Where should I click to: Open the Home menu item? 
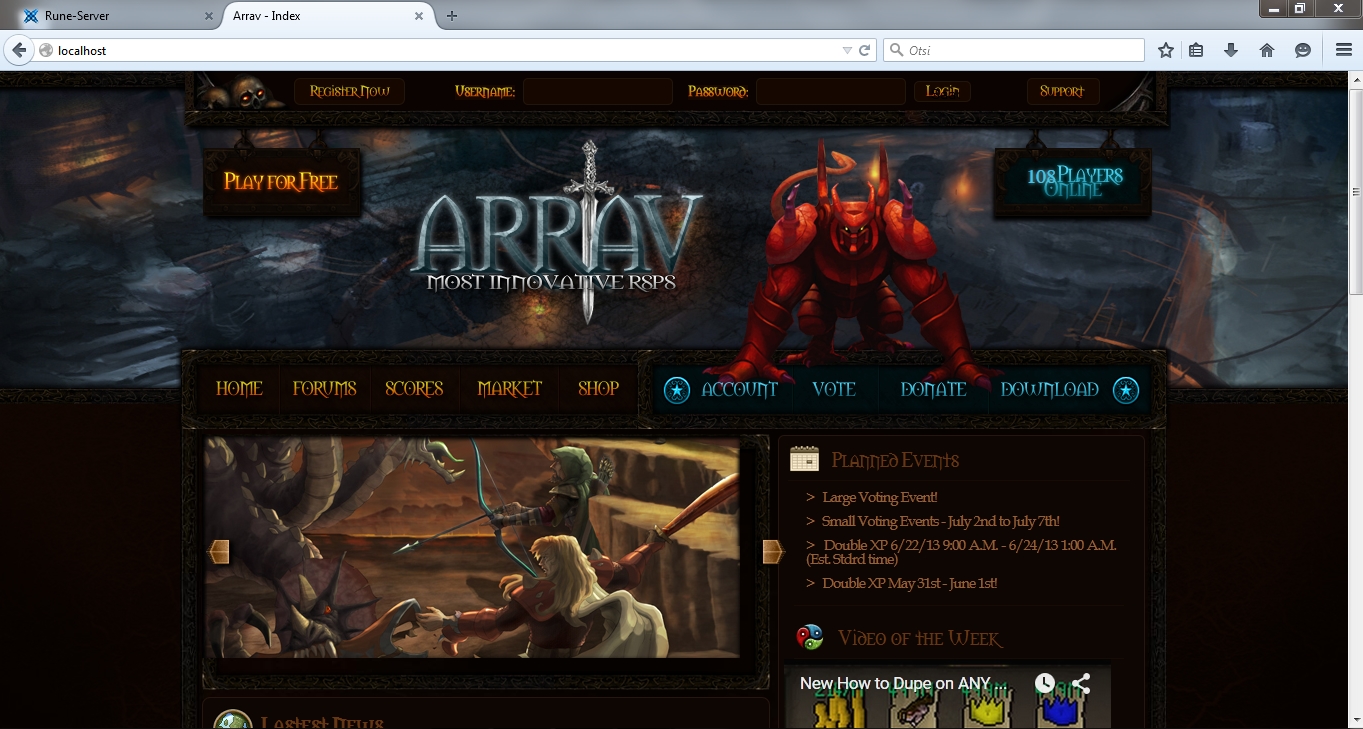point(239,389)
